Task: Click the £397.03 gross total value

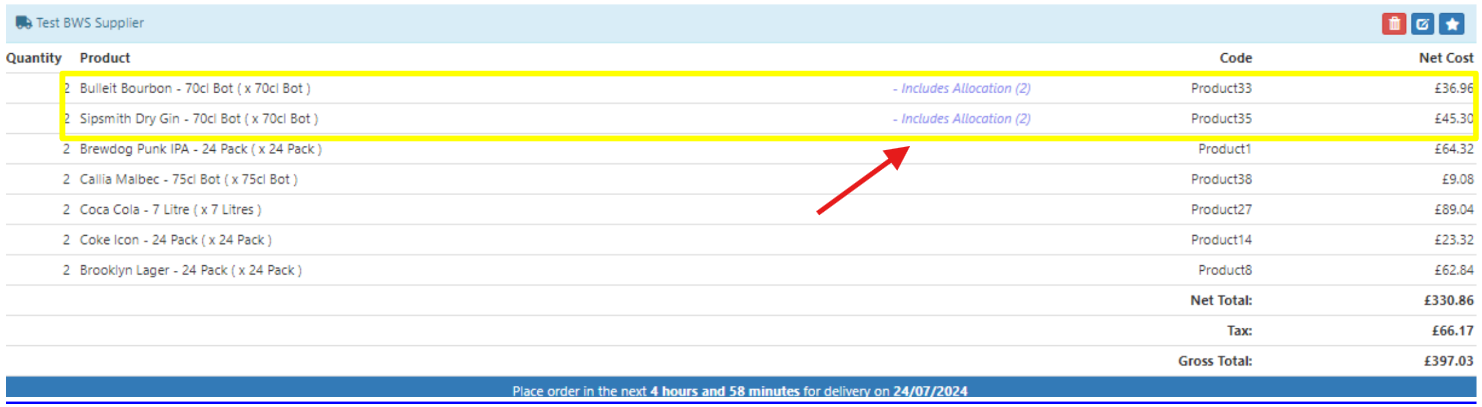Action: pos(1449,361)
